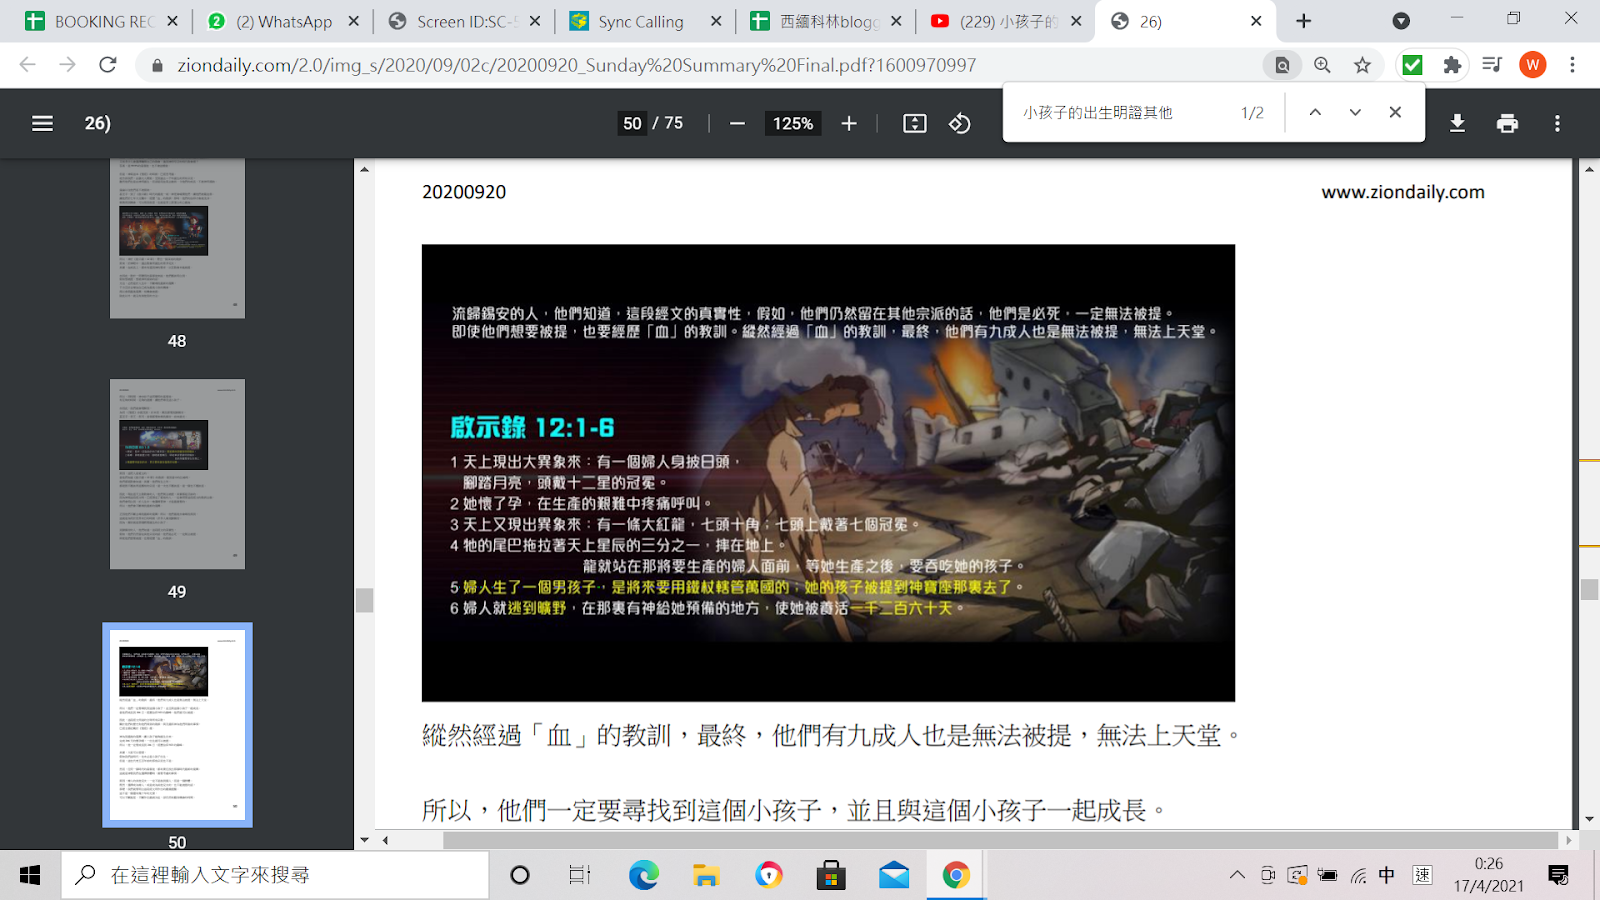
Task: Rotate the PDF counterclockwise
Action: click(960, 123)
